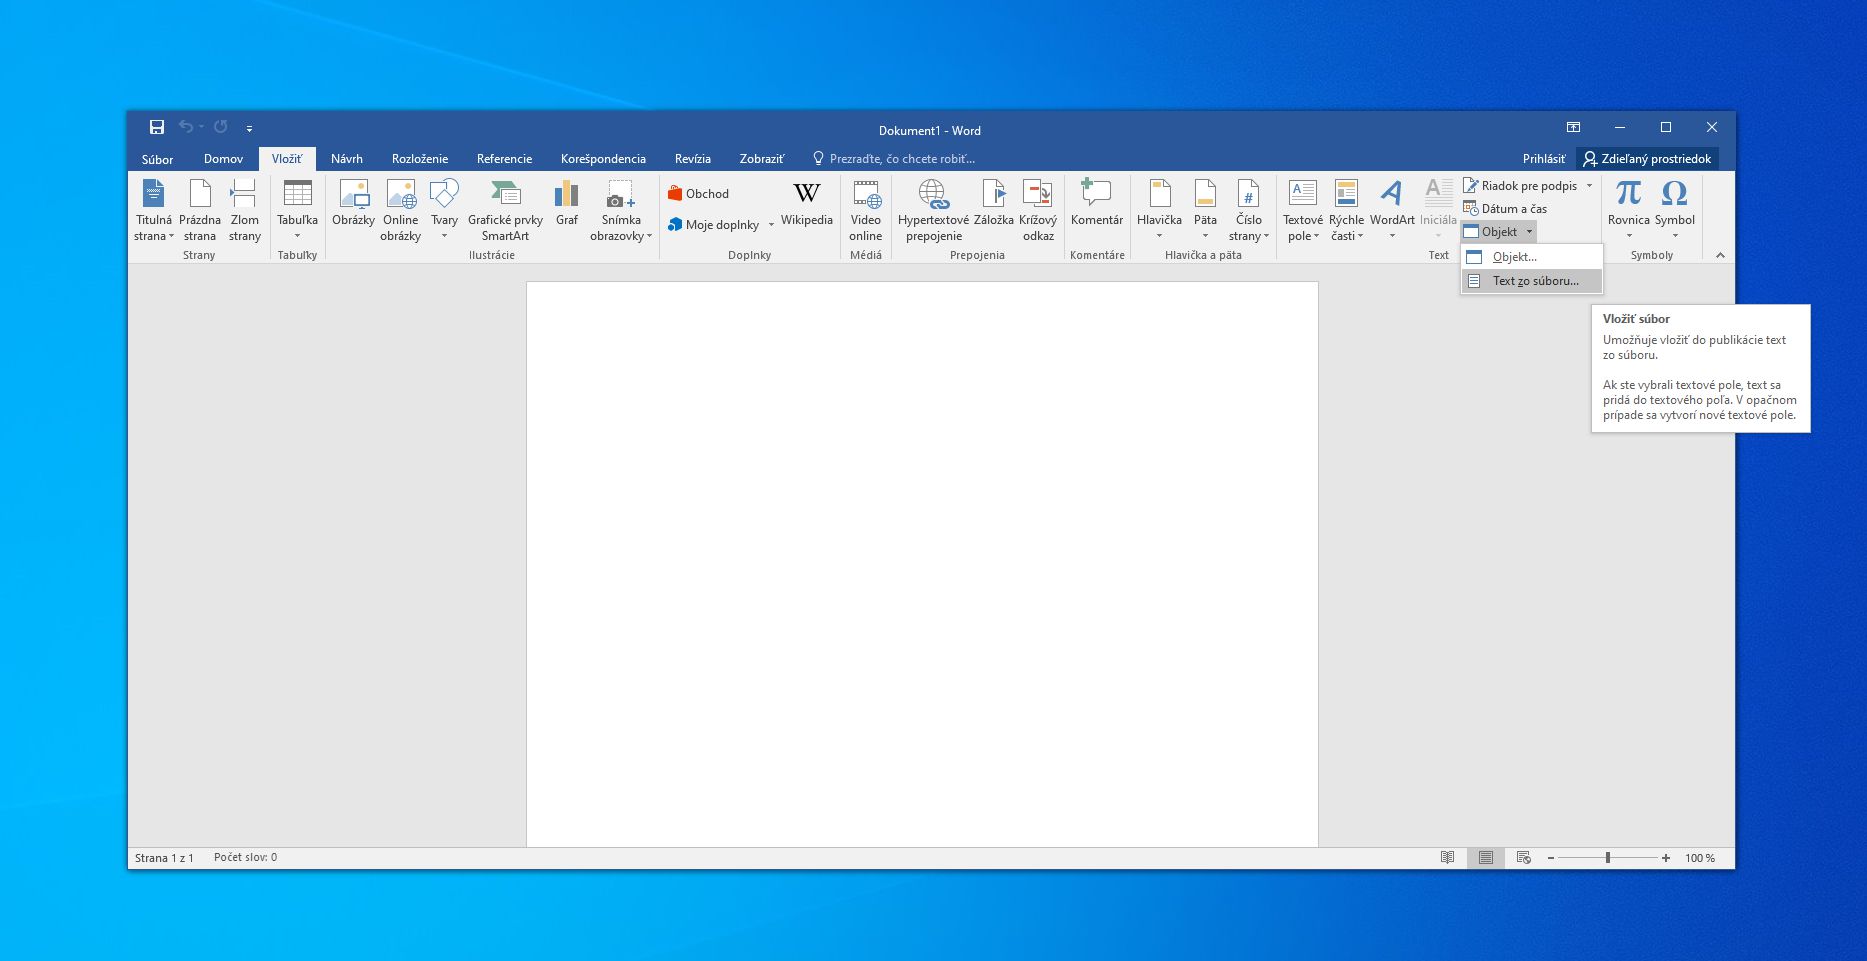Zoom in with the plus button
Screen dimensions: 1867x961
pyautogui.click(x=1666, y=858)
